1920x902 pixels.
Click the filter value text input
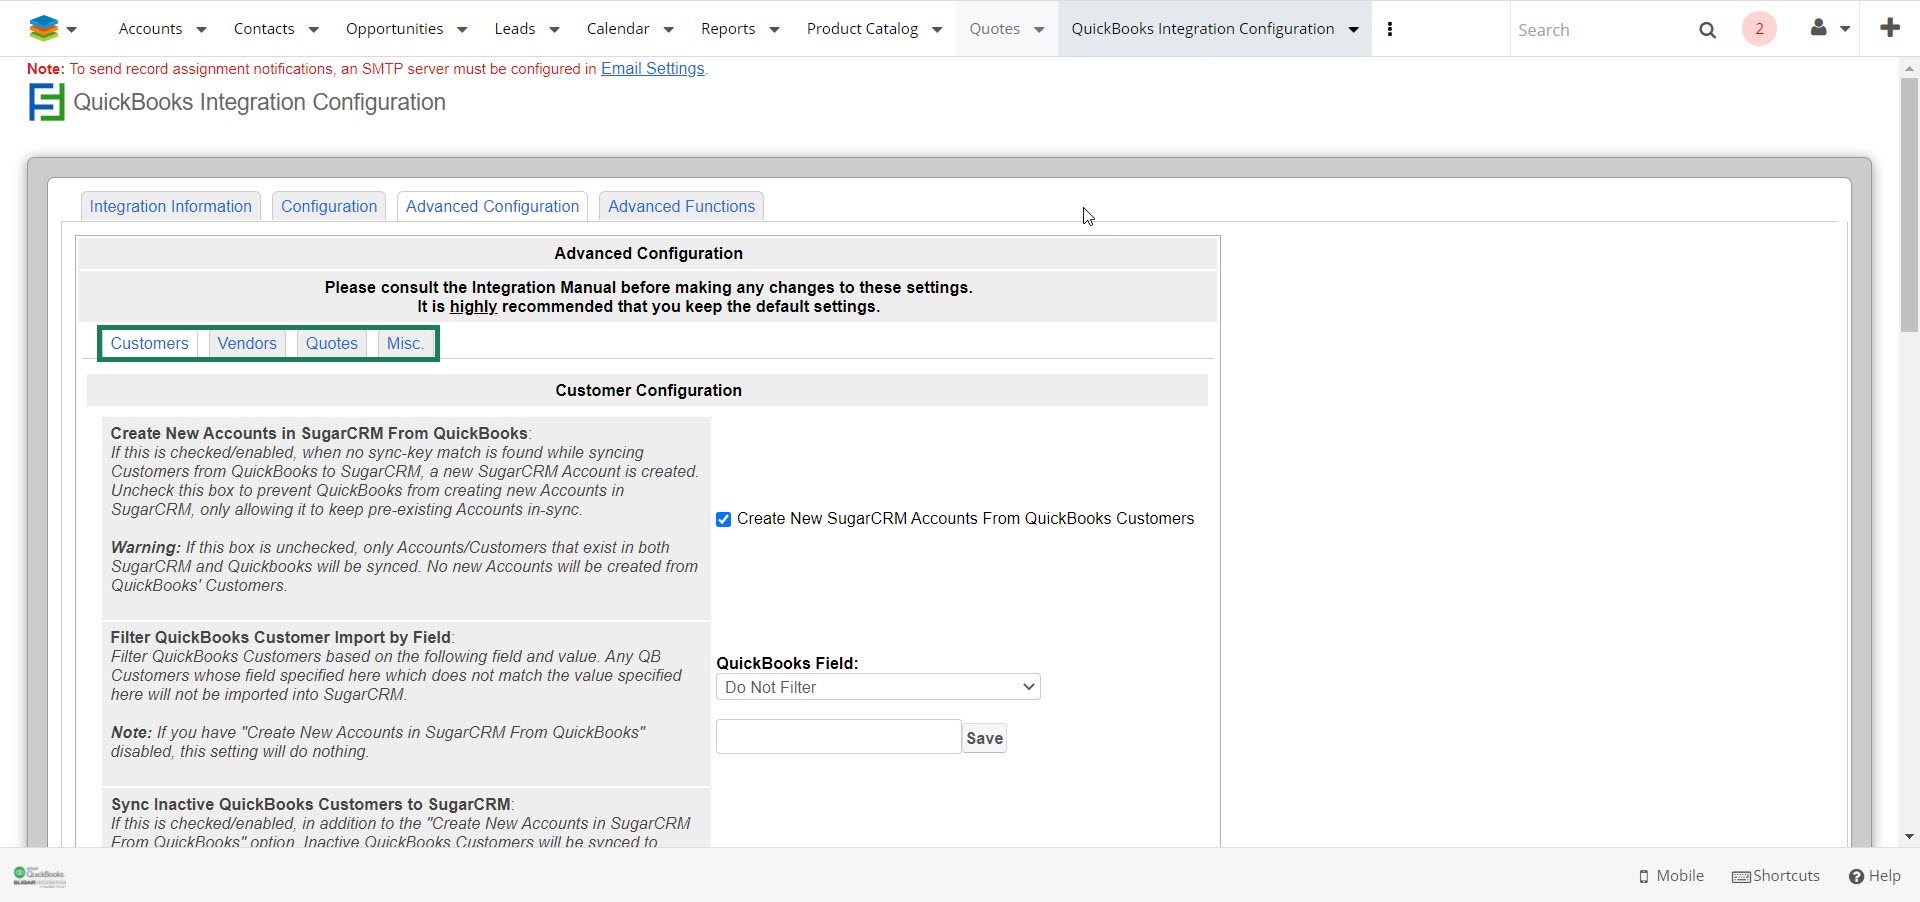point(838,737)
